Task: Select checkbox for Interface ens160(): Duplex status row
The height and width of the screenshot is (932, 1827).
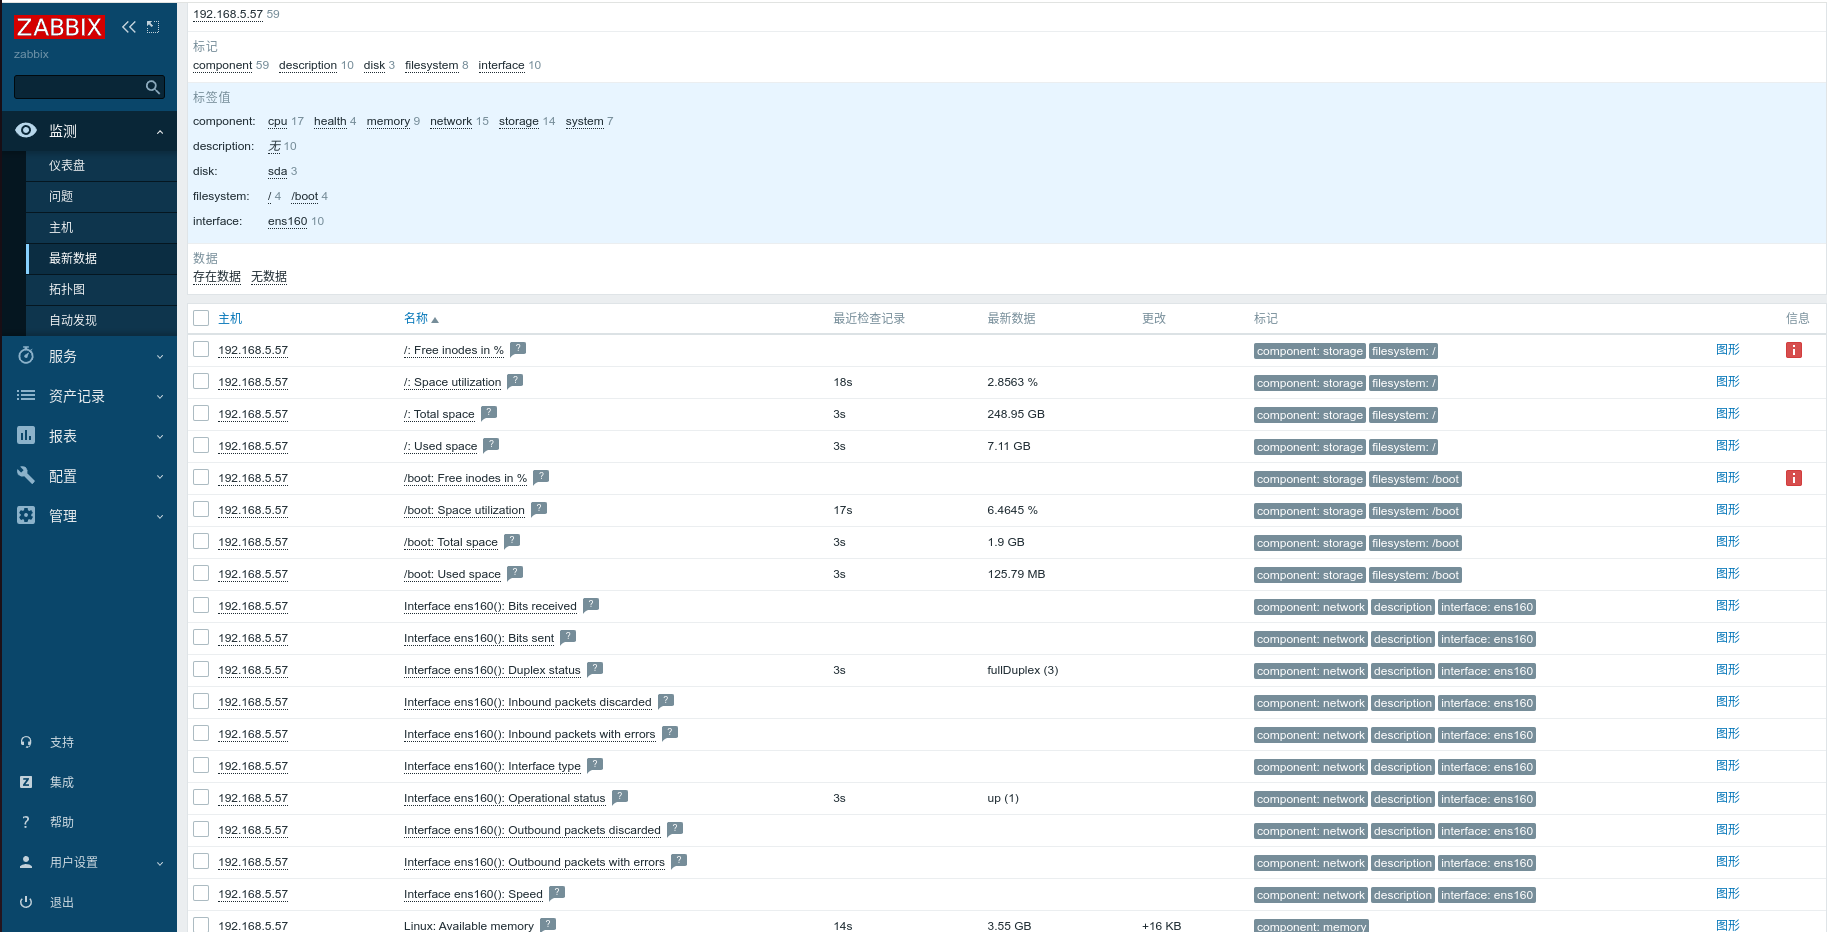Action: coord(201,670)
